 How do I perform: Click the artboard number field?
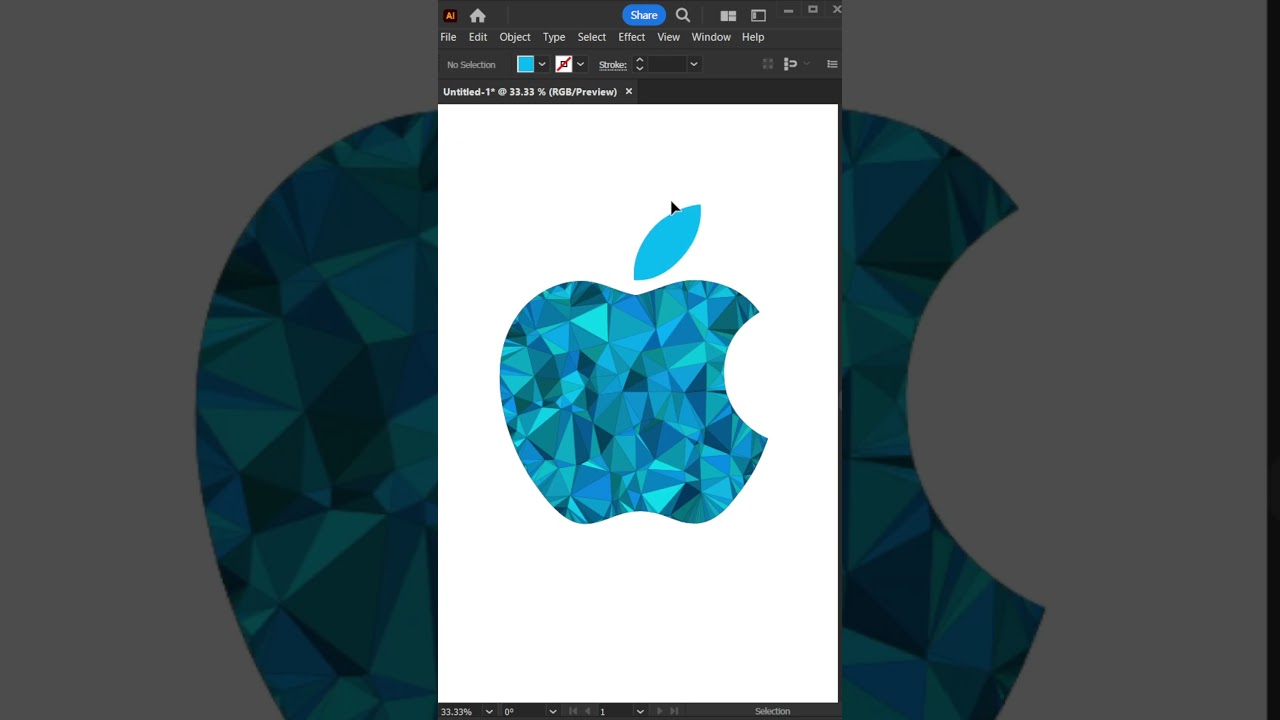tap(615, 711)
